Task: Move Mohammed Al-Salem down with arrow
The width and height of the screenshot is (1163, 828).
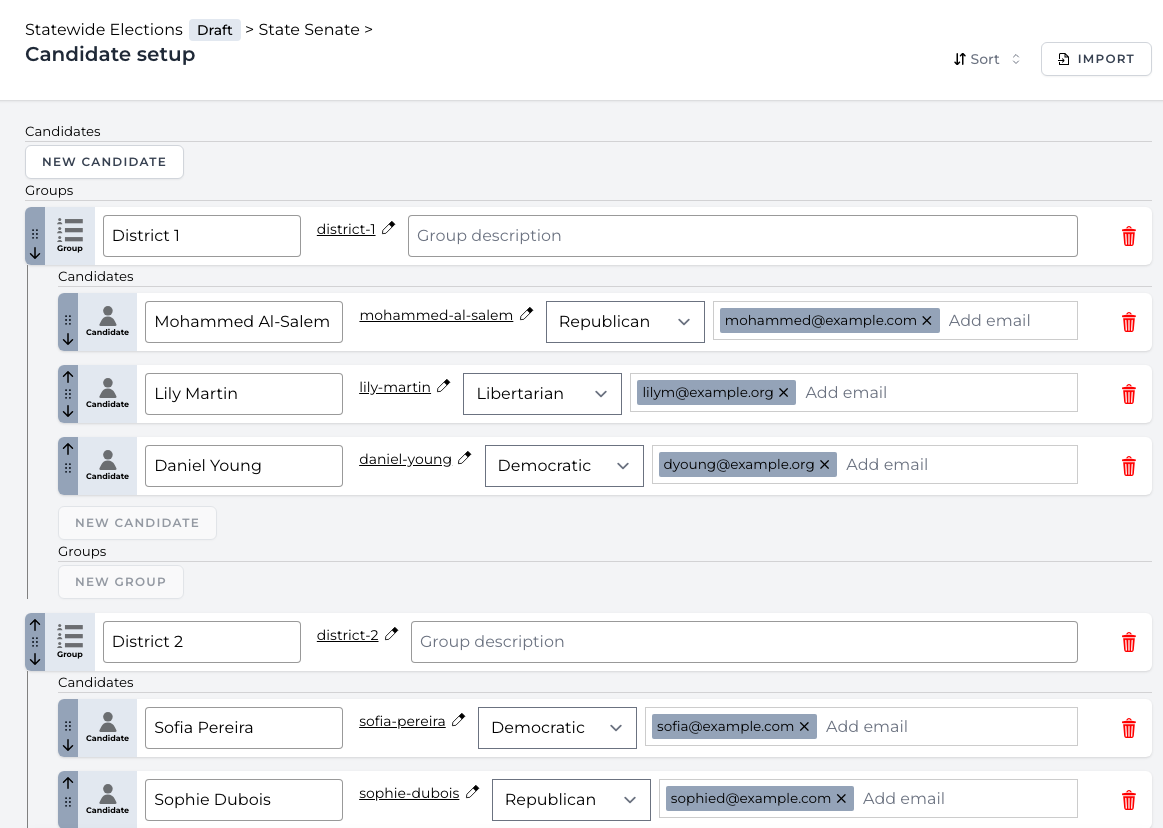Action: [68, 339]
